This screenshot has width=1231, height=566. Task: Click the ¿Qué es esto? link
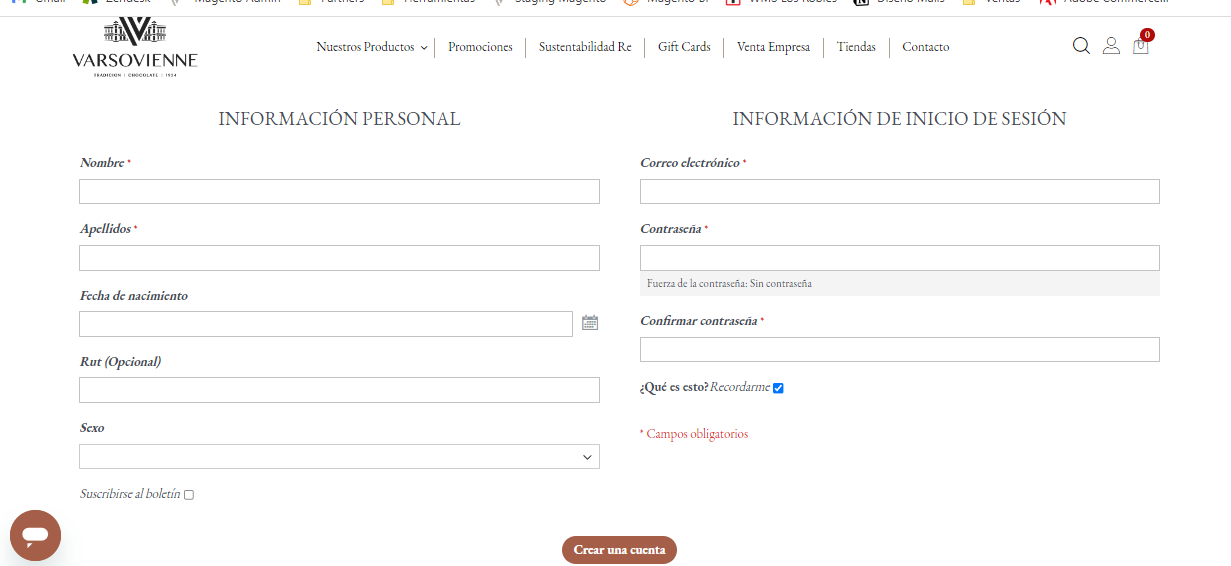[x=674, y=387]
